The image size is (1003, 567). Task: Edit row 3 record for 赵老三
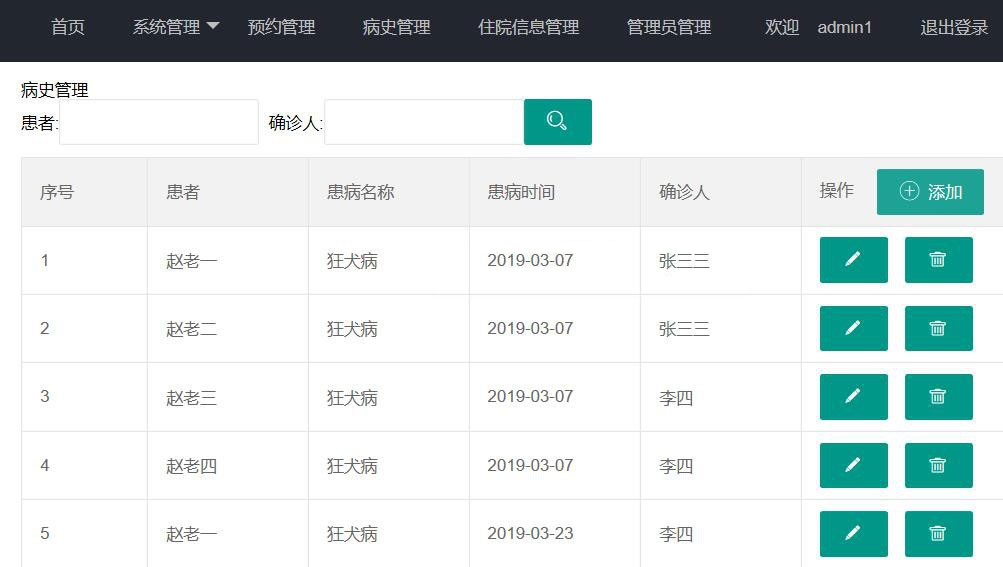coord(853,396)
